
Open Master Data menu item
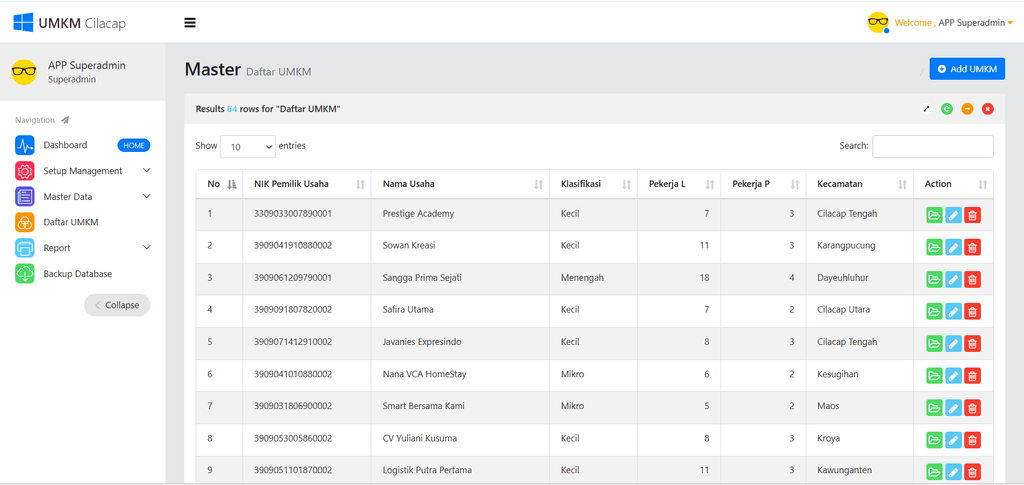[x=68, y=196]
